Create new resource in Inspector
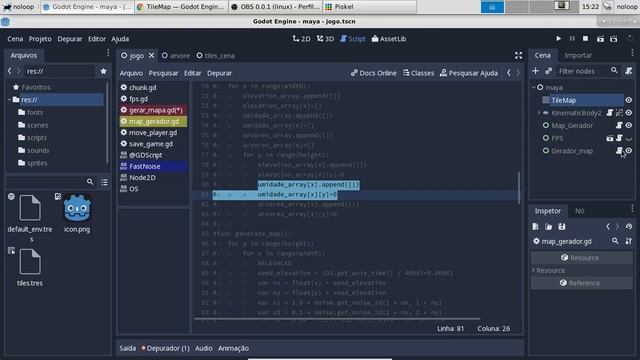 tap(536, 227)
